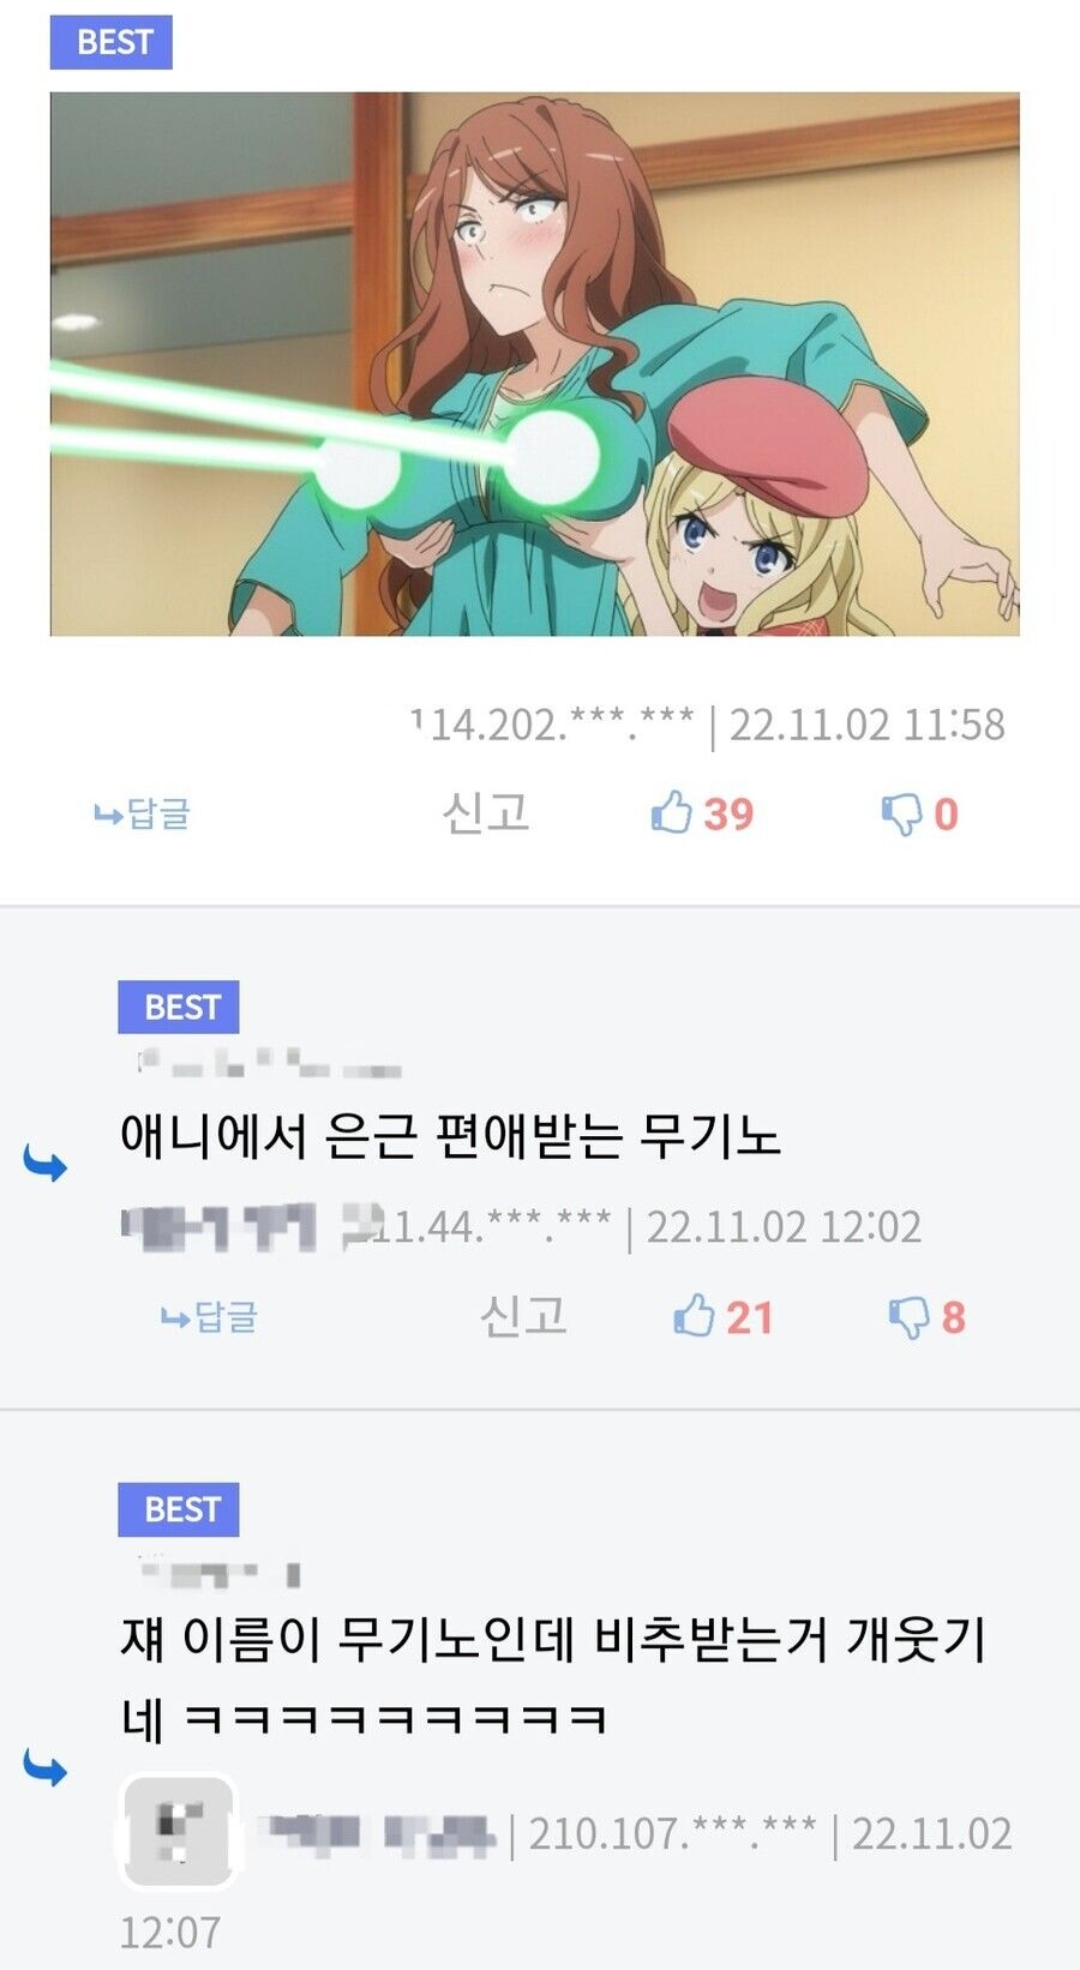Viewport: 1080px width, 1970px height.
Task: Downvote the comment with 8 dislikes
Action: (x=909, y=1317)
